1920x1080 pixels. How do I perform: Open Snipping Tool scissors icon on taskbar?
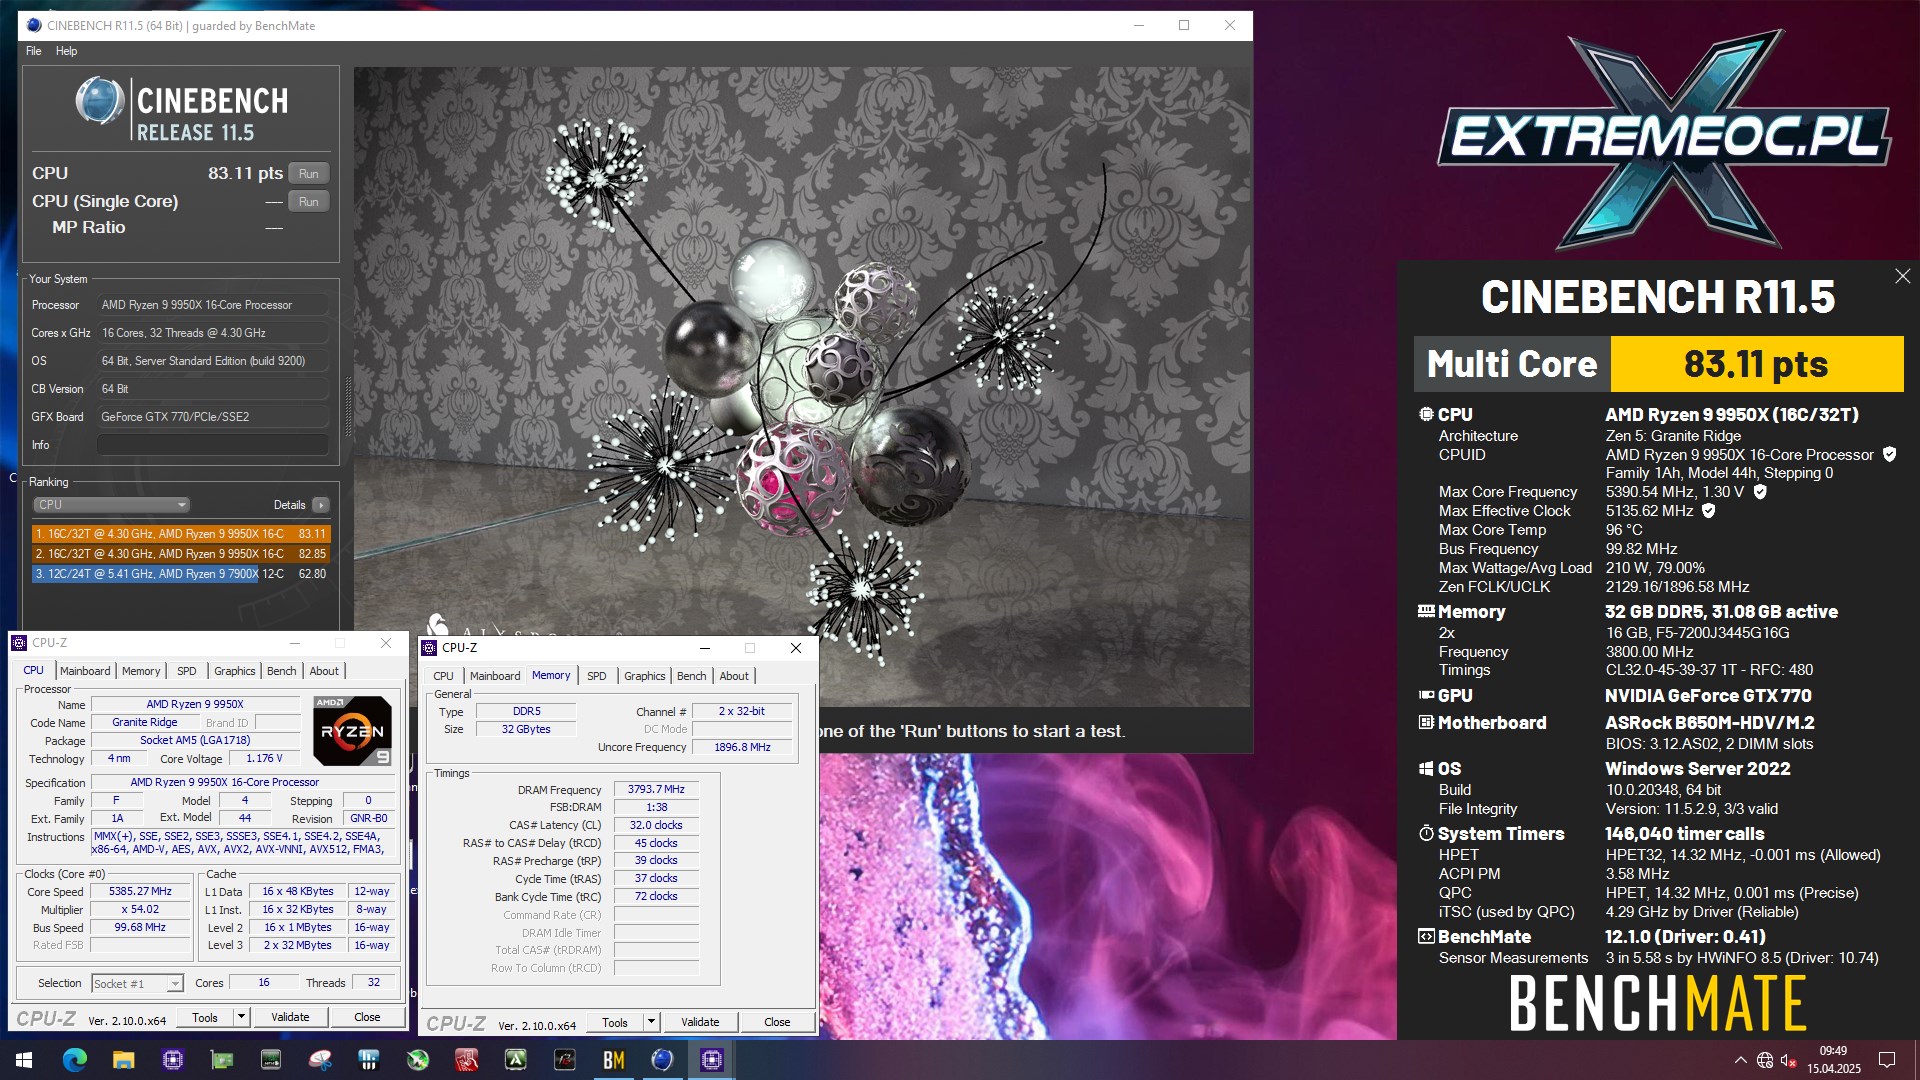pos(320,1060)
